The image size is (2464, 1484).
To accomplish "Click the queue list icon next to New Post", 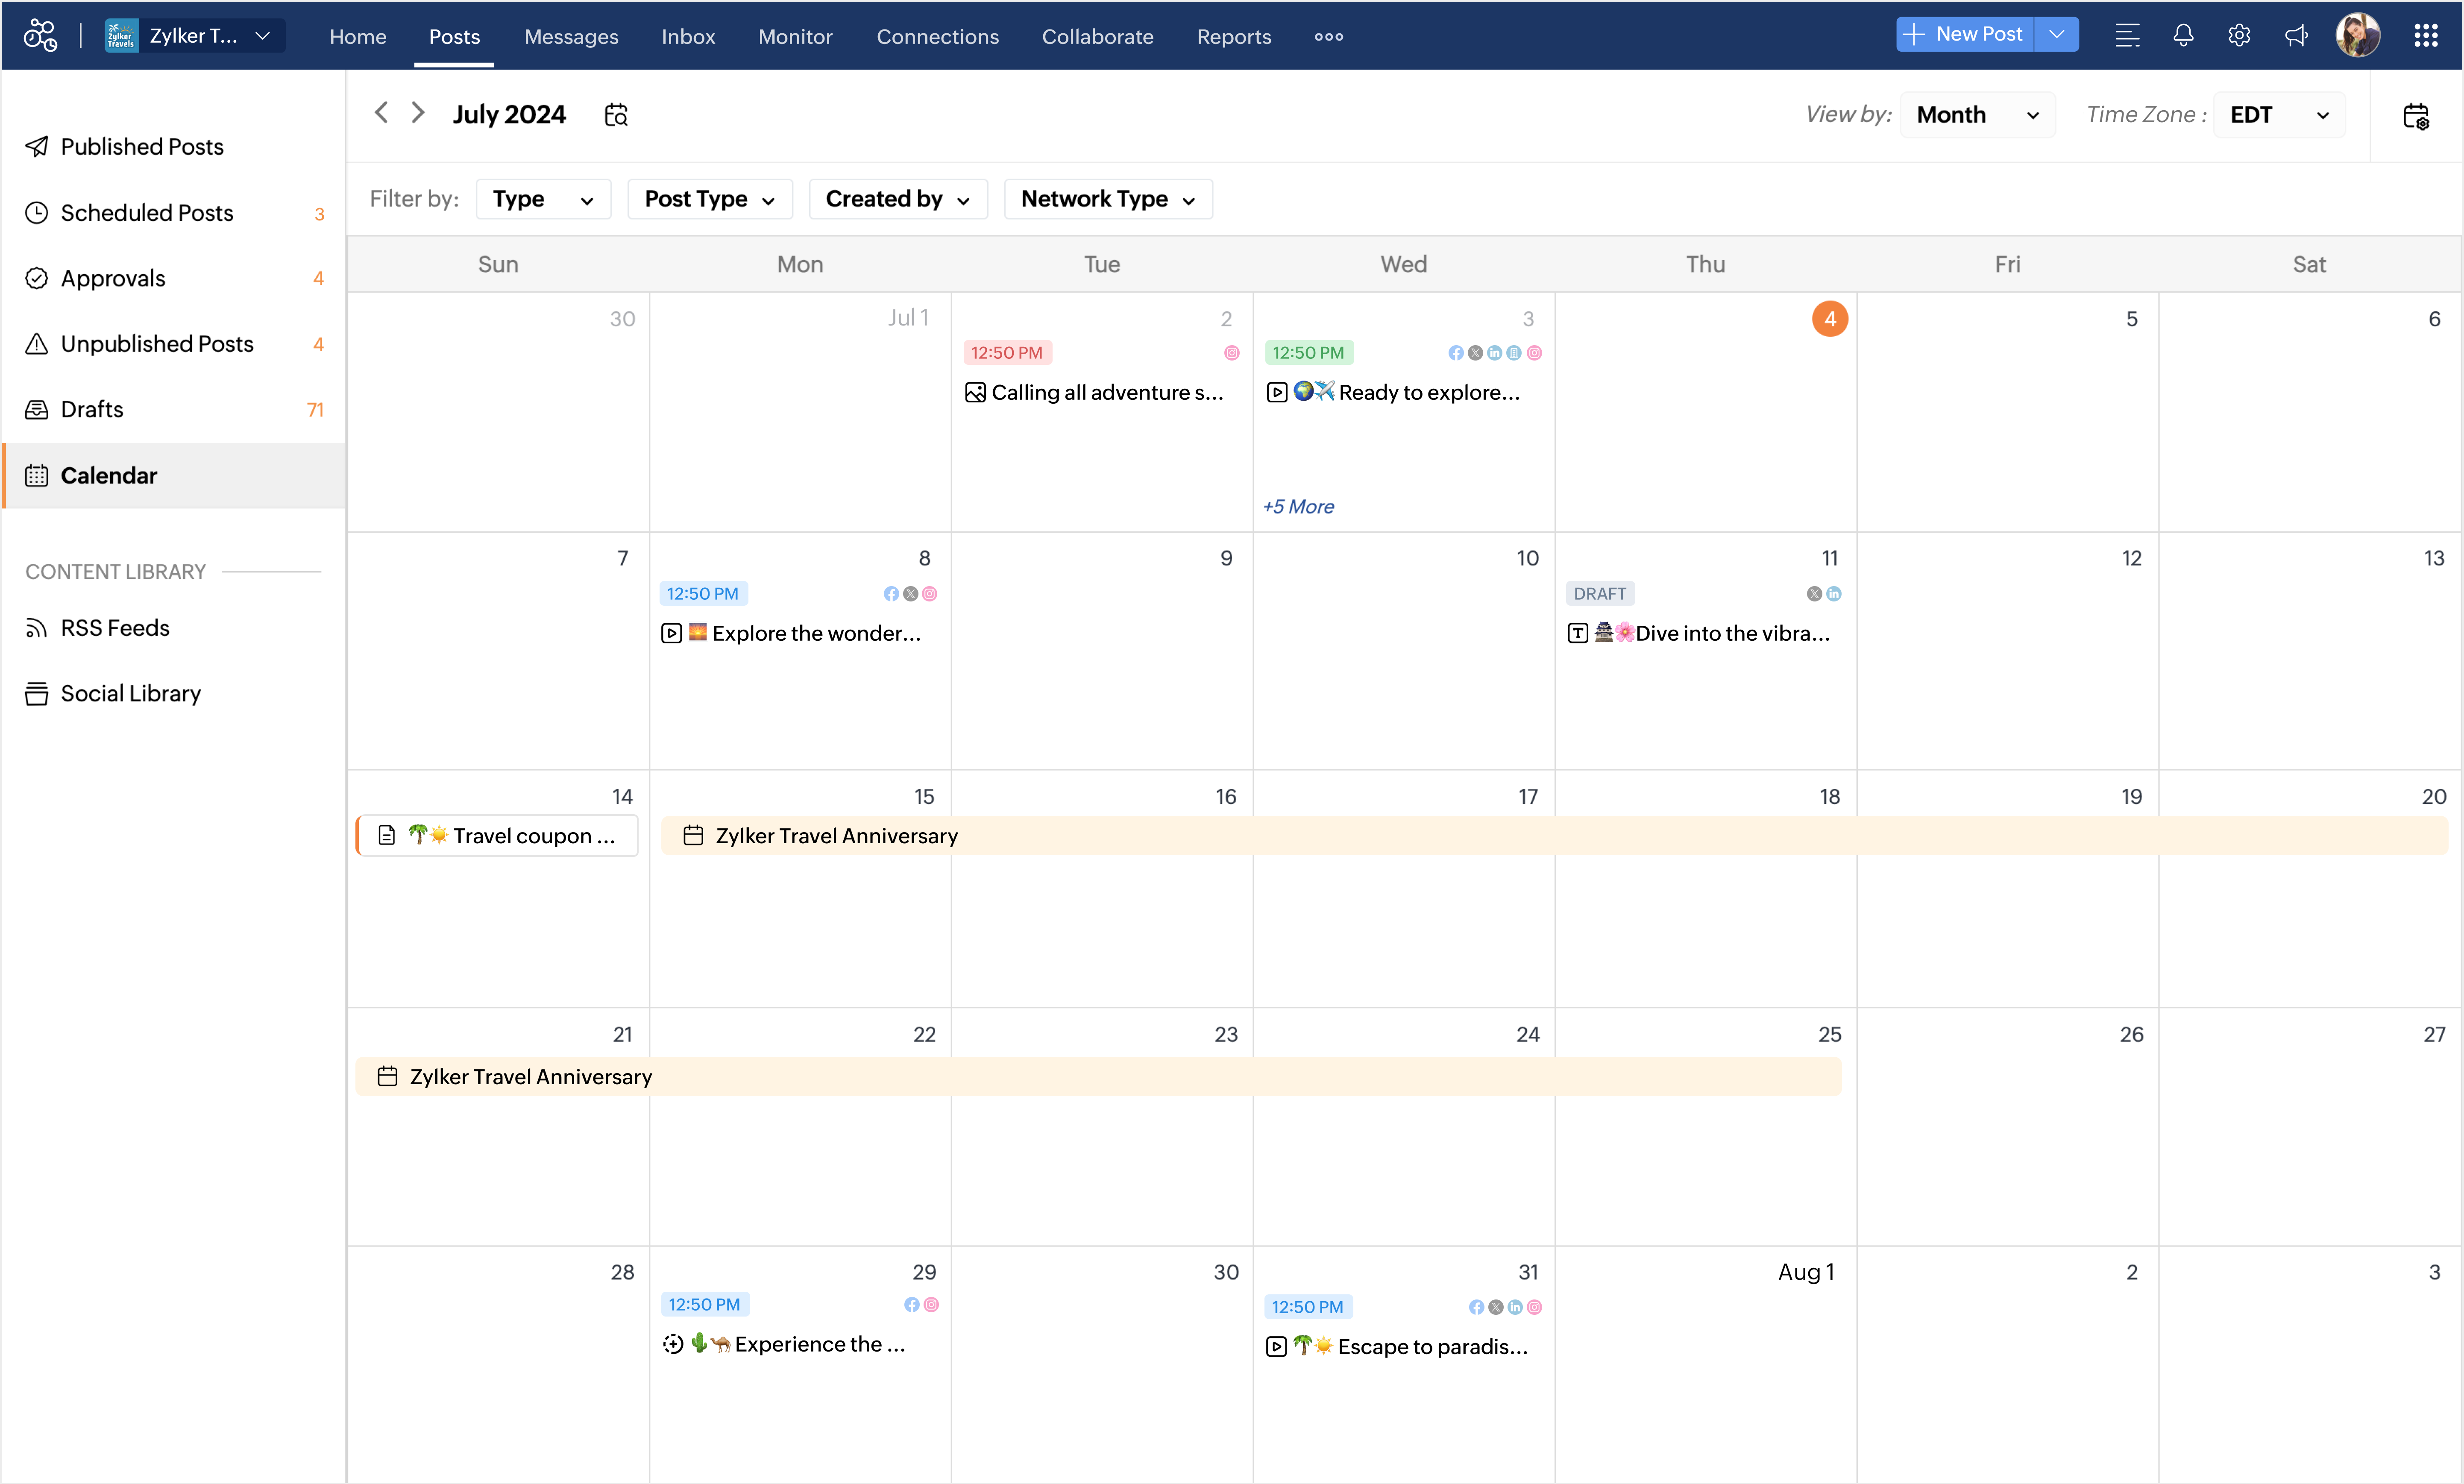I will pos(2127,36).
